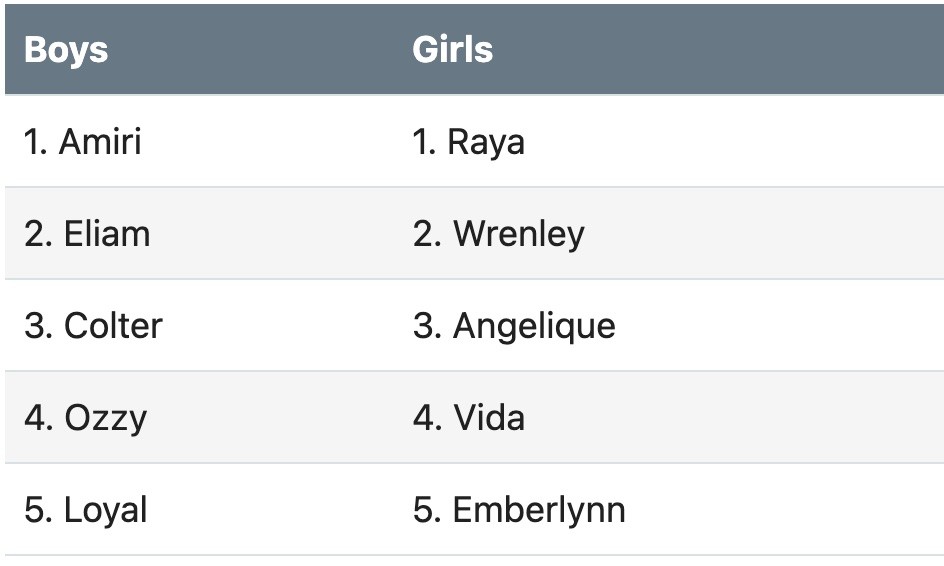Click the name Angelique

point(534,326)
